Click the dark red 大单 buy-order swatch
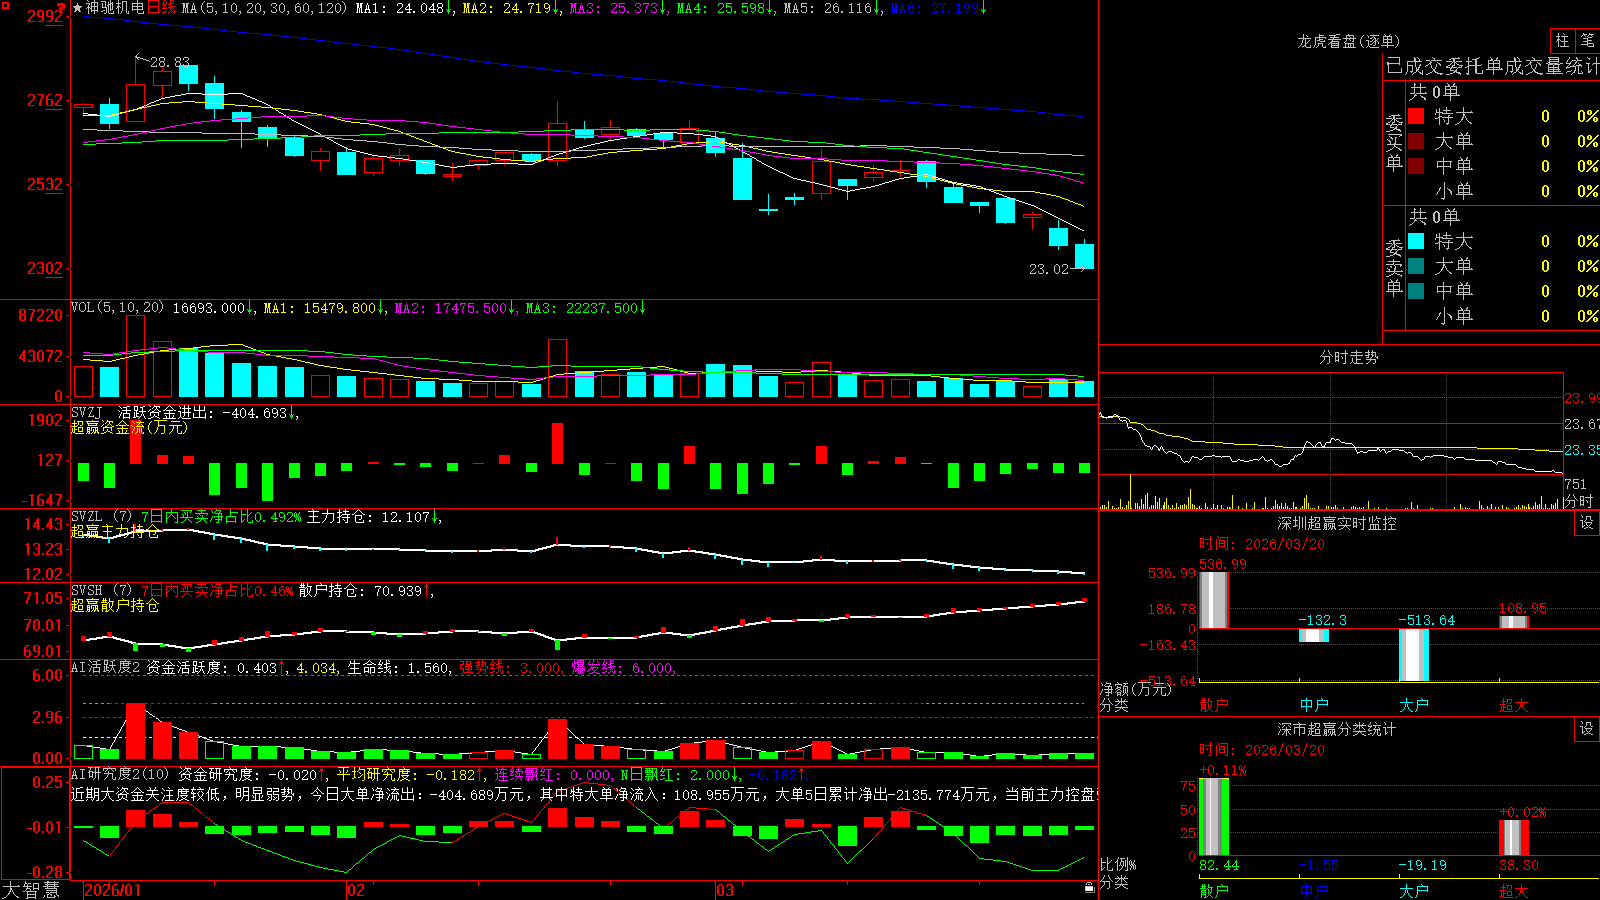Screen dimensions: 1600x900 (1416, 141)
